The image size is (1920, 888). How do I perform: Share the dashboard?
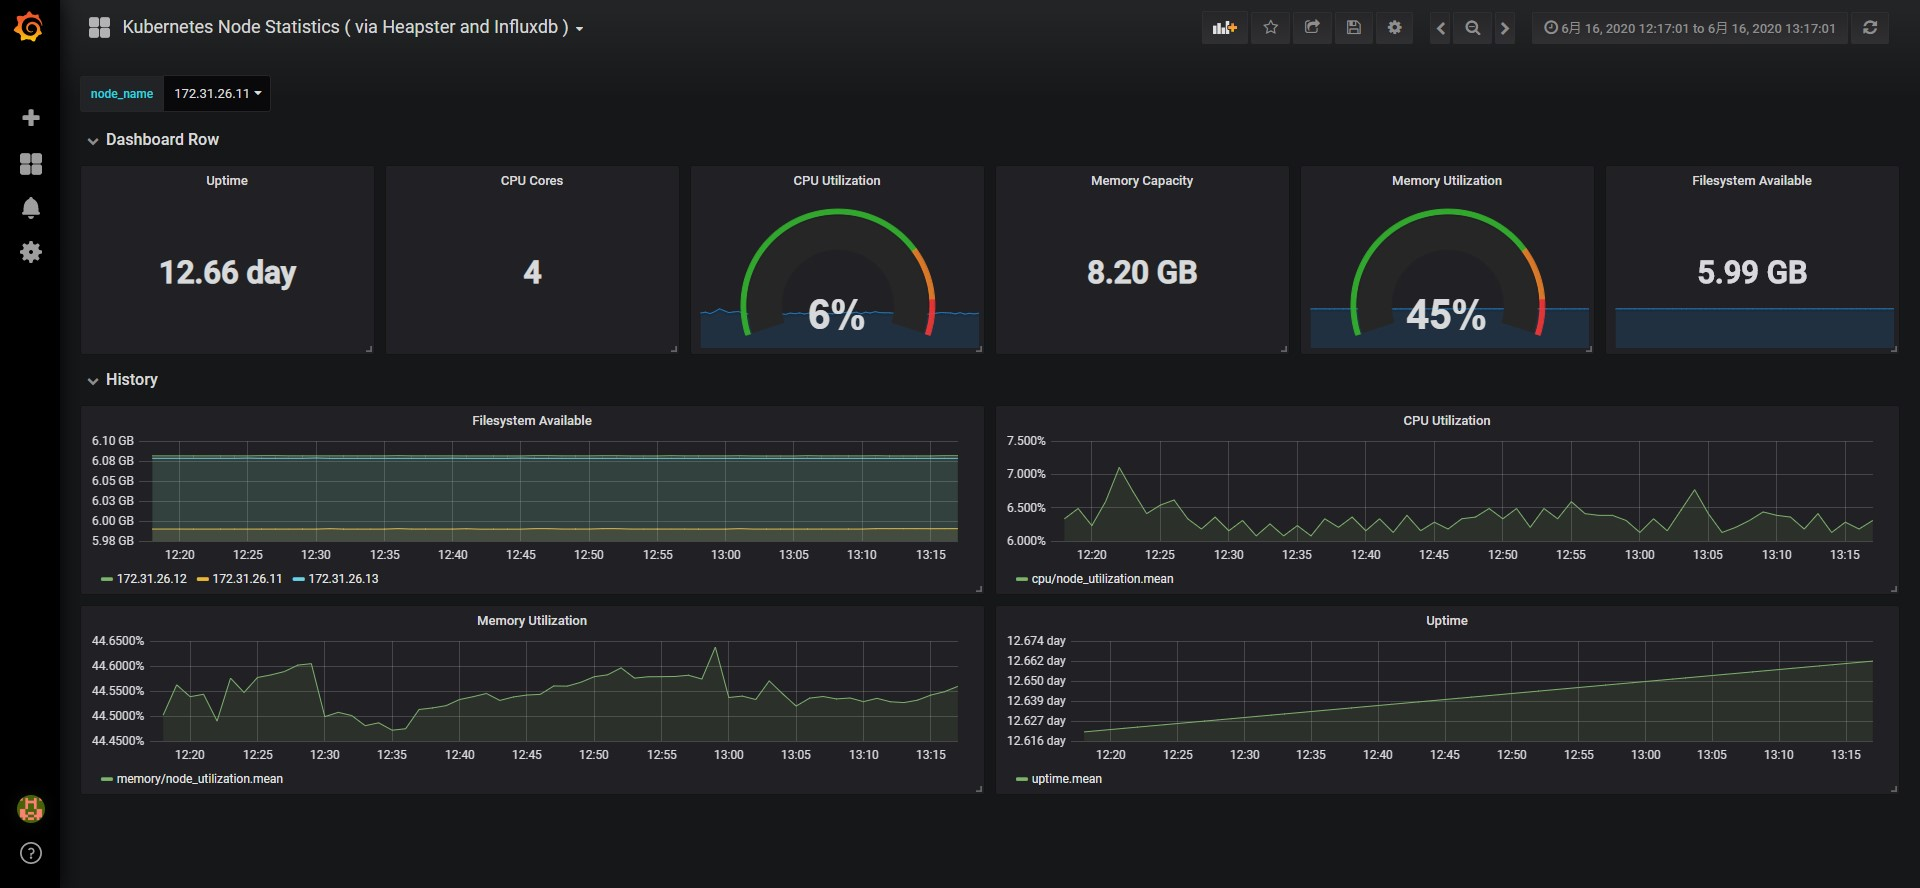click(x=1312, y=28)
